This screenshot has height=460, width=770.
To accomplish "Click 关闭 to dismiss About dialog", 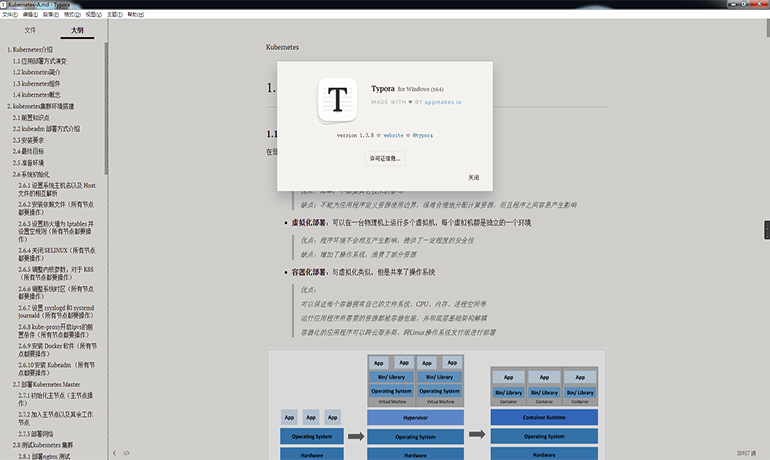I will tap(473, 178).
